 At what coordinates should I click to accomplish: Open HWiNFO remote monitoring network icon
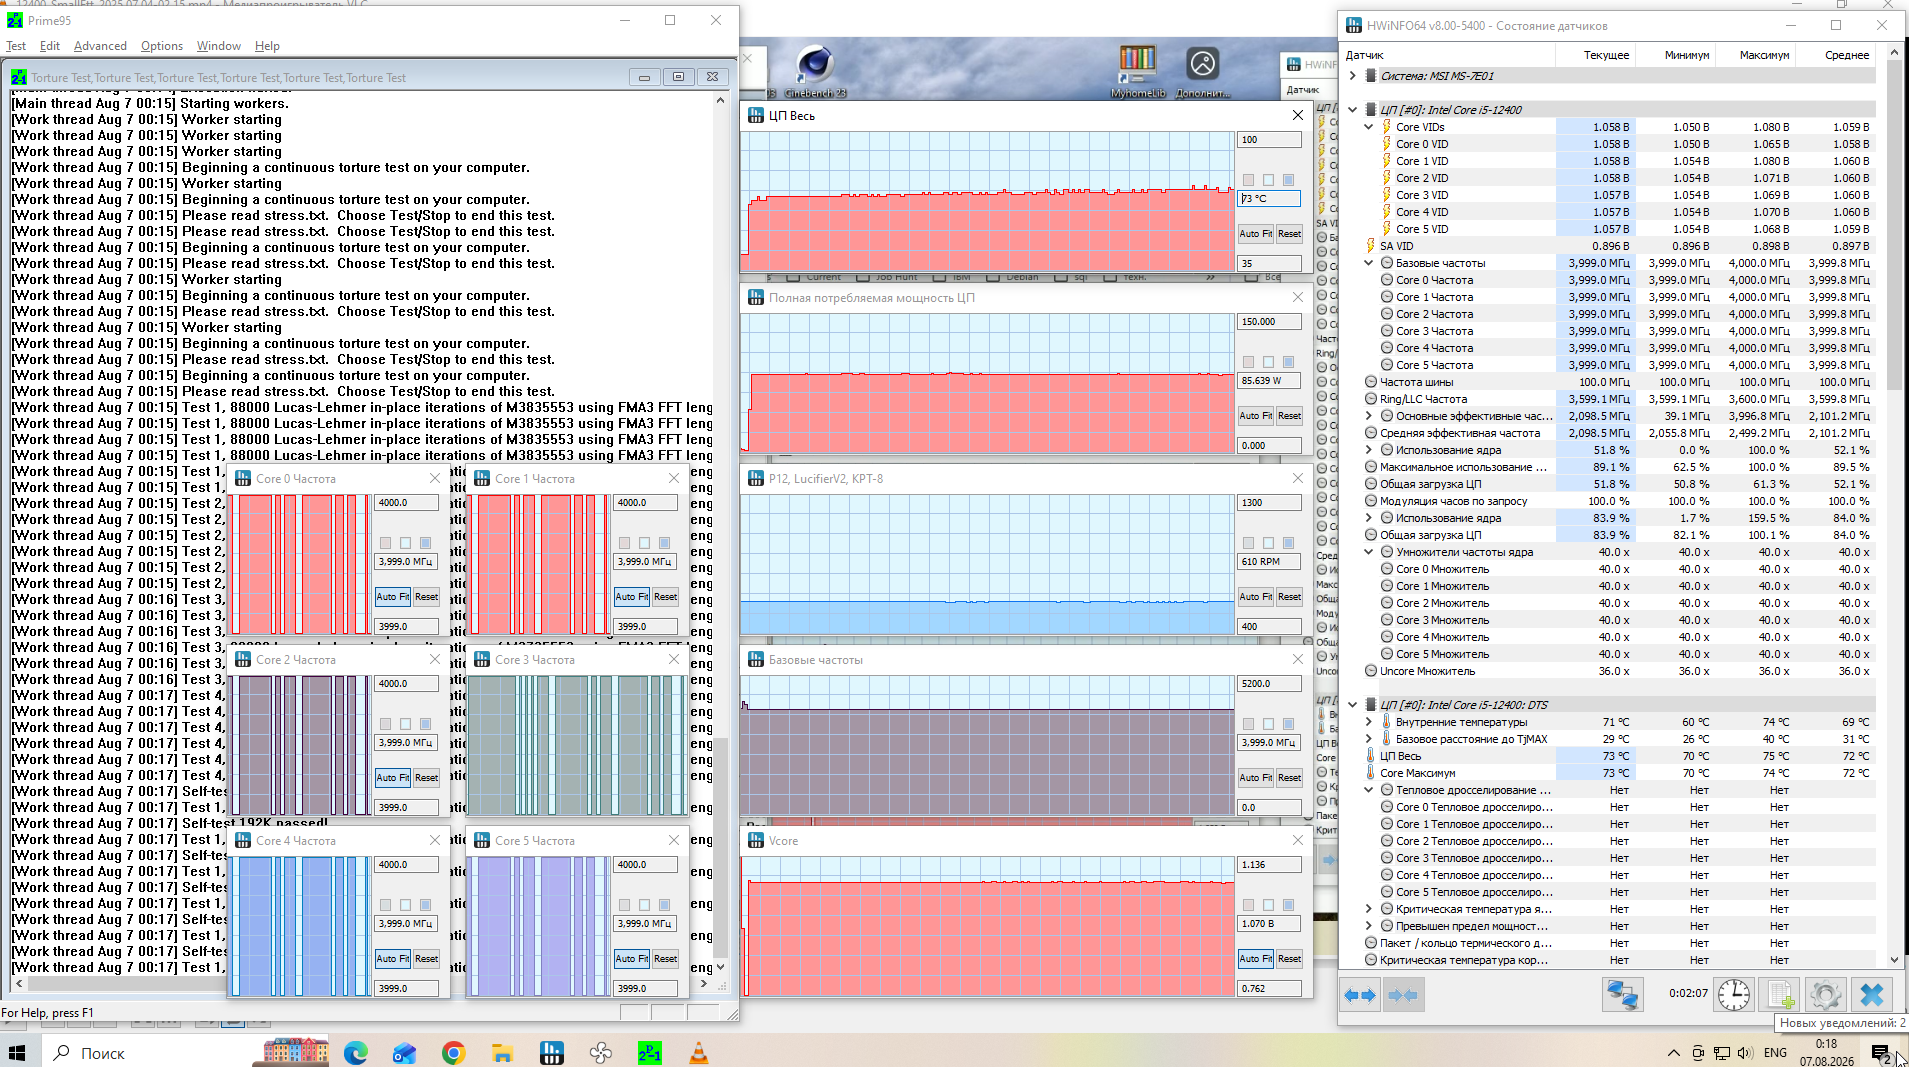(1622, 995)
